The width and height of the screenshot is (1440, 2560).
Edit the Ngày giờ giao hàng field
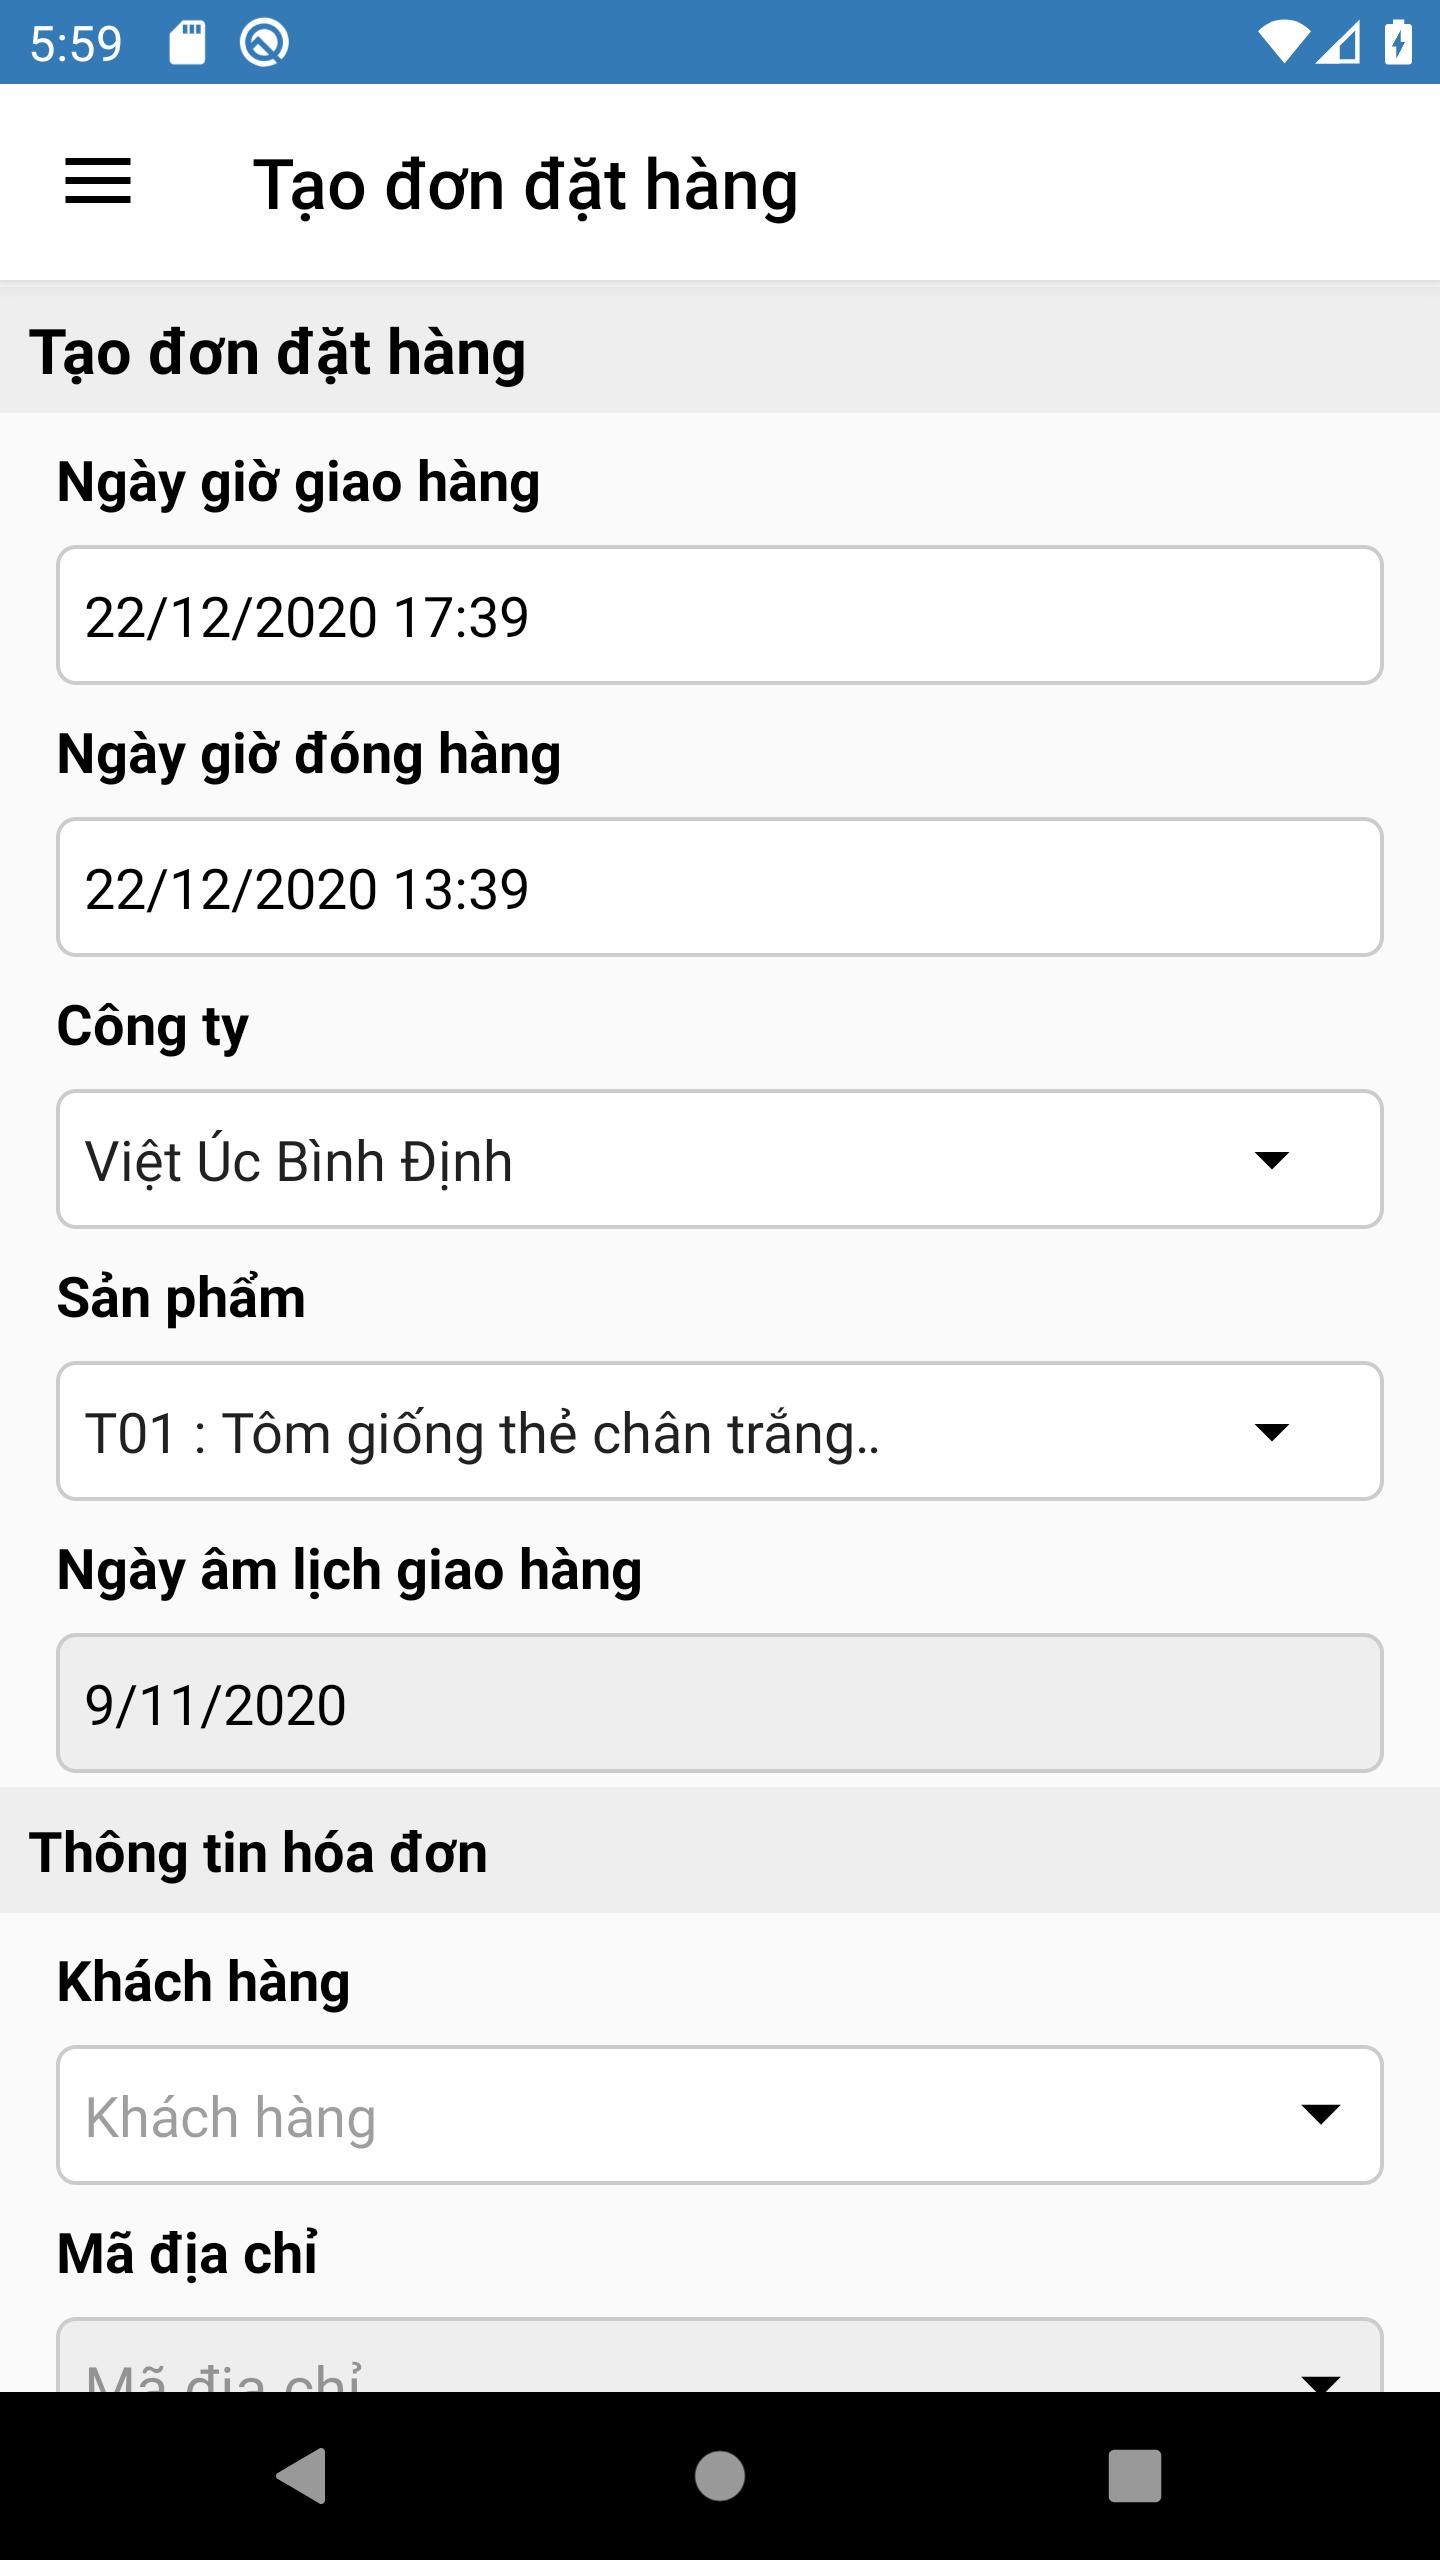(x=720, y=615)
